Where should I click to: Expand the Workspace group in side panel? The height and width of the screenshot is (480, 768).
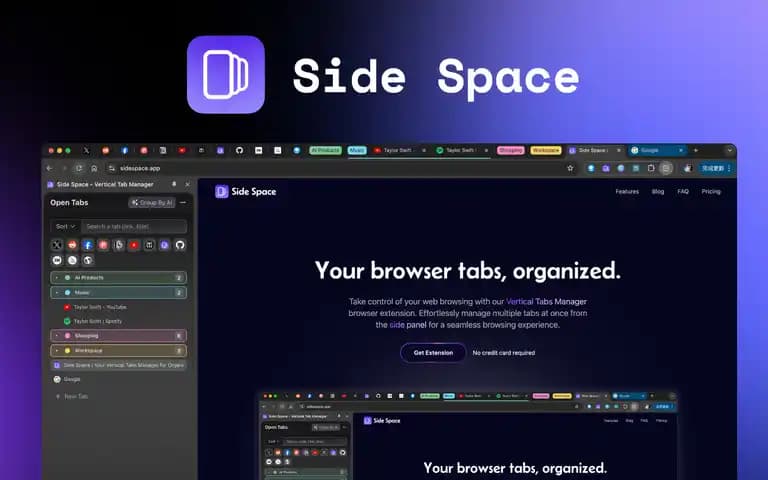(x=118, y=351)
